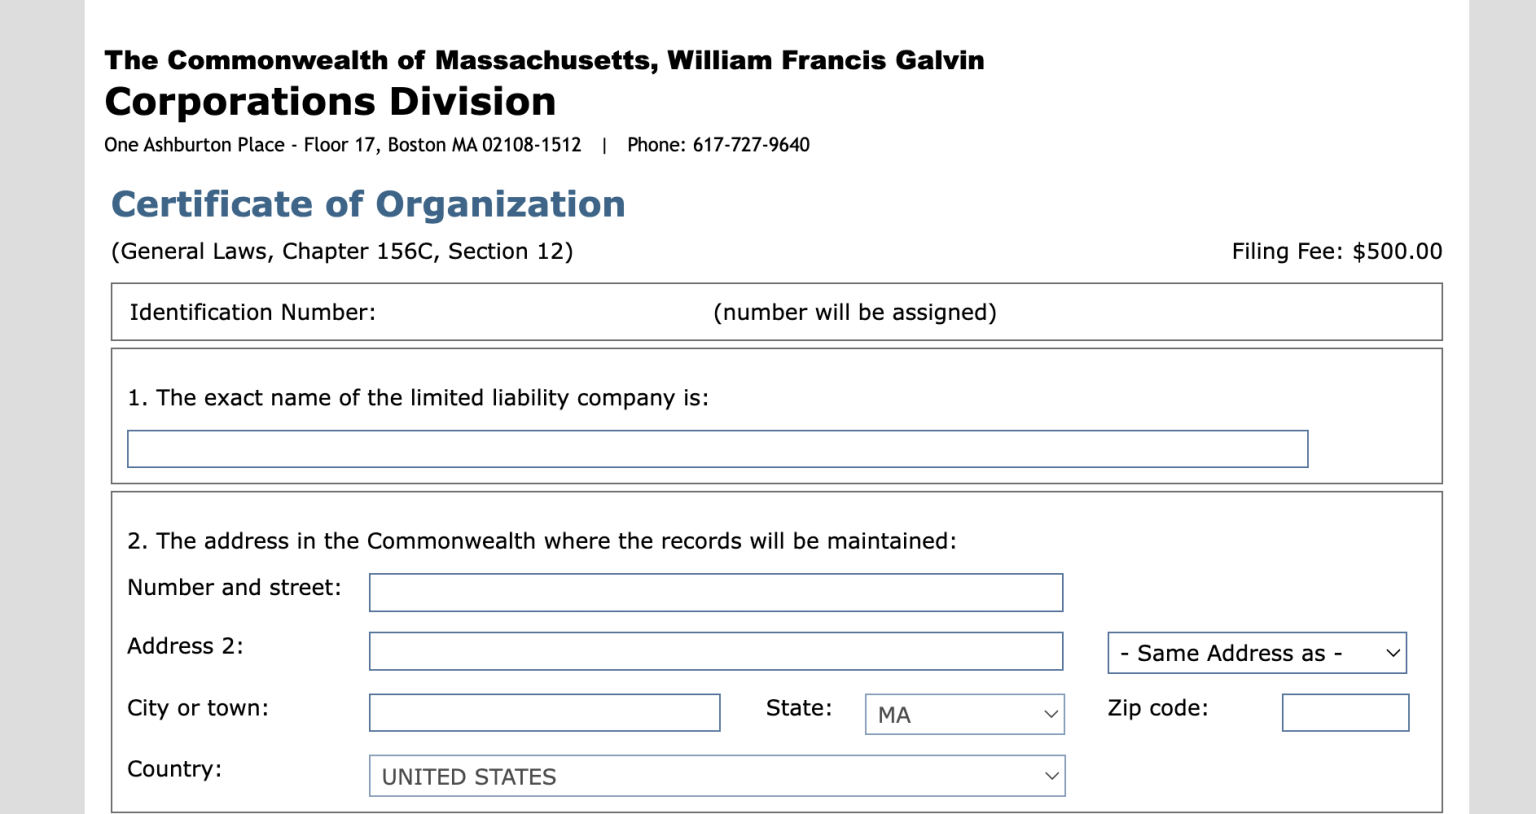Click the Corporations Division title
The image size is (1536, 814).
click(330, 101)
